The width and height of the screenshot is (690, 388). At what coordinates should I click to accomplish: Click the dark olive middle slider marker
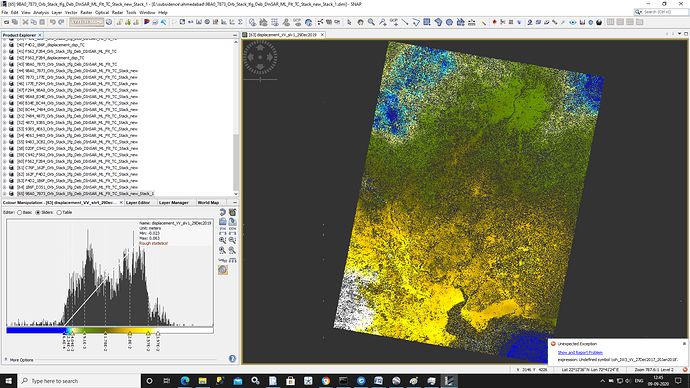point(105,334)
